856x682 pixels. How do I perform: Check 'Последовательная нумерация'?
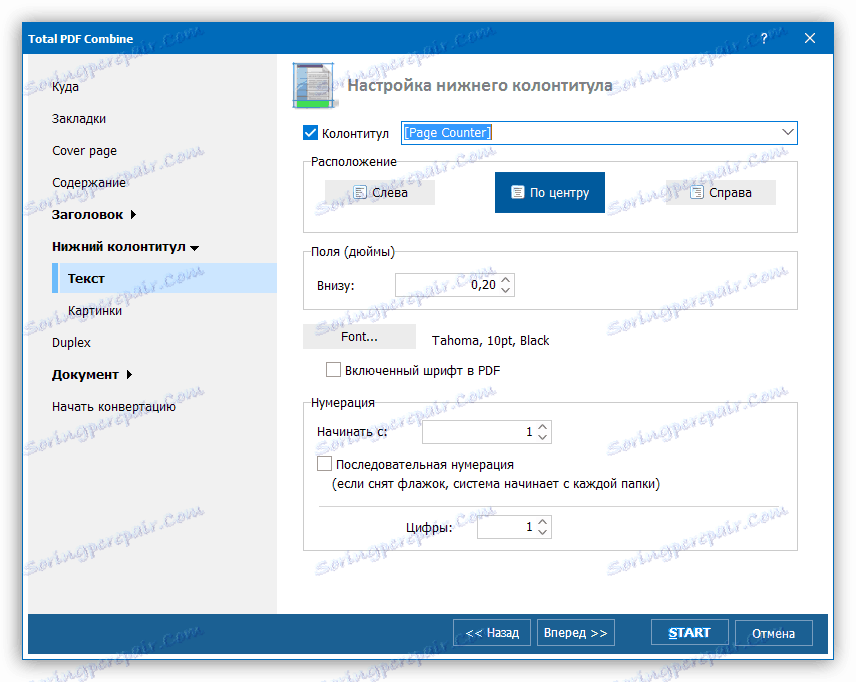click(x=324, y=463)
